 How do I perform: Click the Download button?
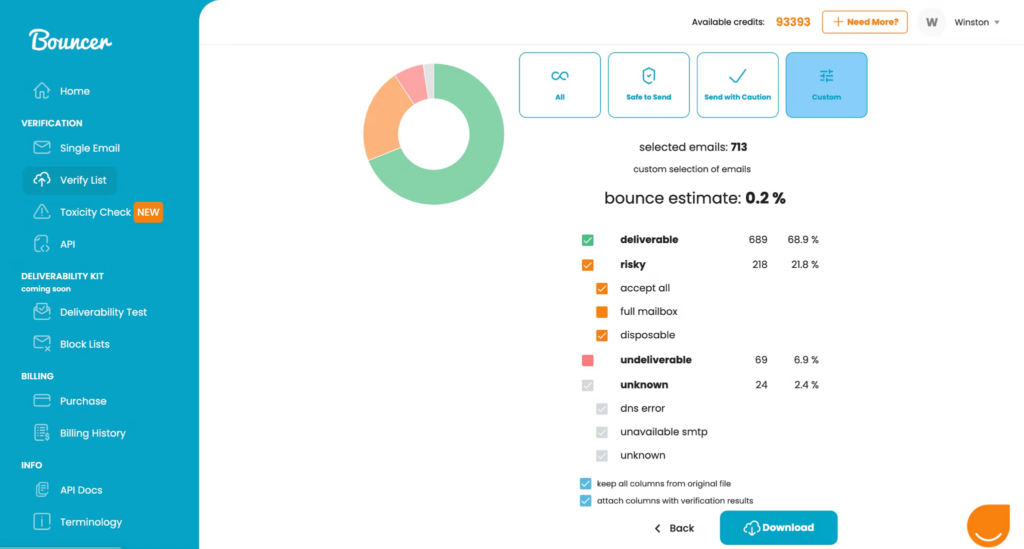778,527
